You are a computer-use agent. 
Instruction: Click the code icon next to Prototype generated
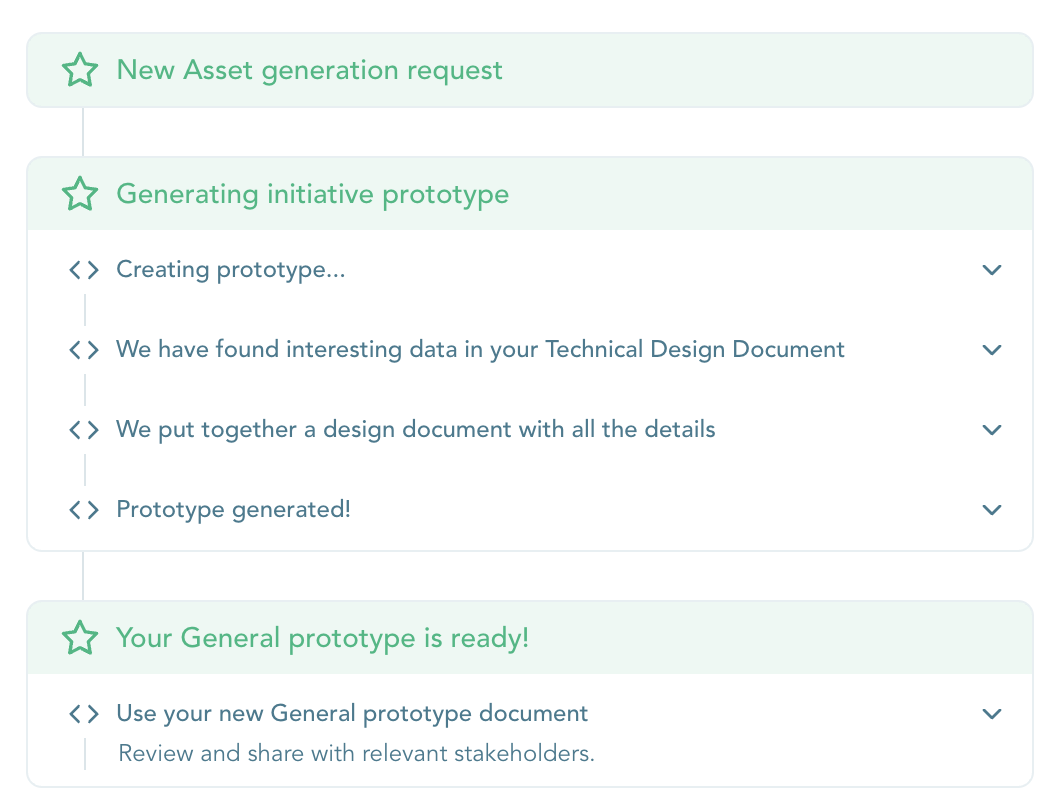pos(84,509)
